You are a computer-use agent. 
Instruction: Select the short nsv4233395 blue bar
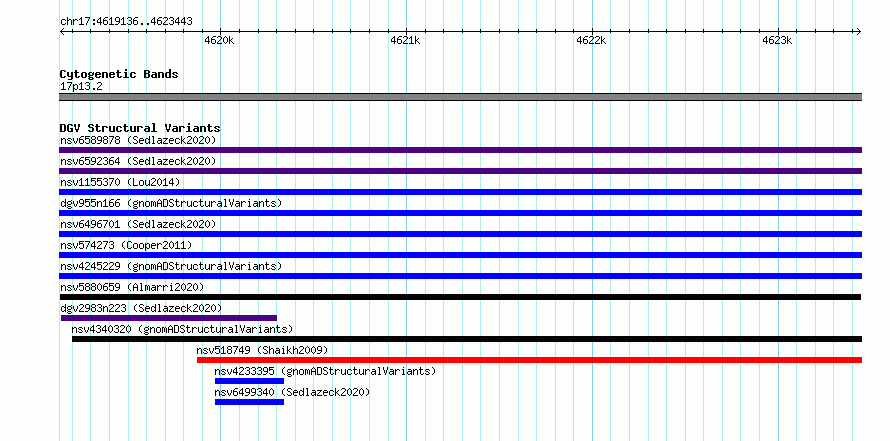point(249,381)
